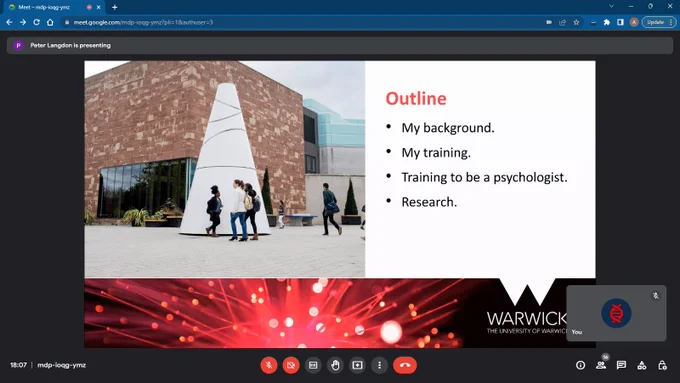Raise hand in the meeting

tap(335, 365)
